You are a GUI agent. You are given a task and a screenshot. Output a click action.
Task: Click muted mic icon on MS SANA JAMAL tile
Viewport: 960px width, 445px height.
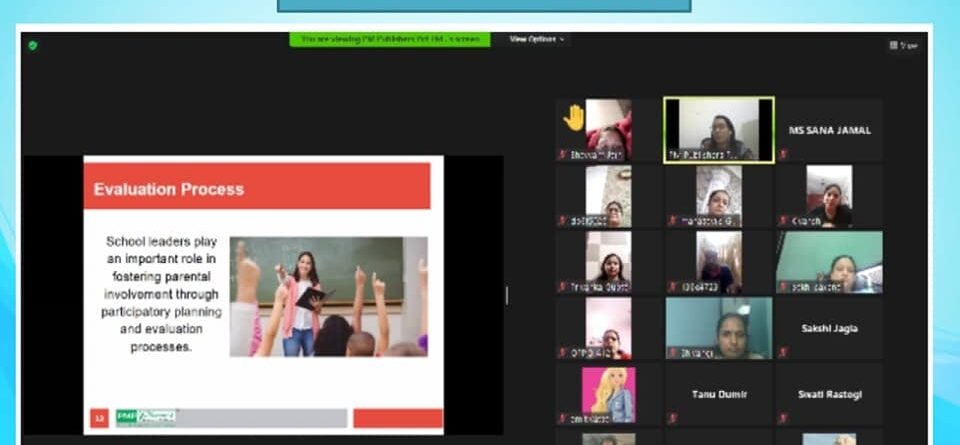783,154
